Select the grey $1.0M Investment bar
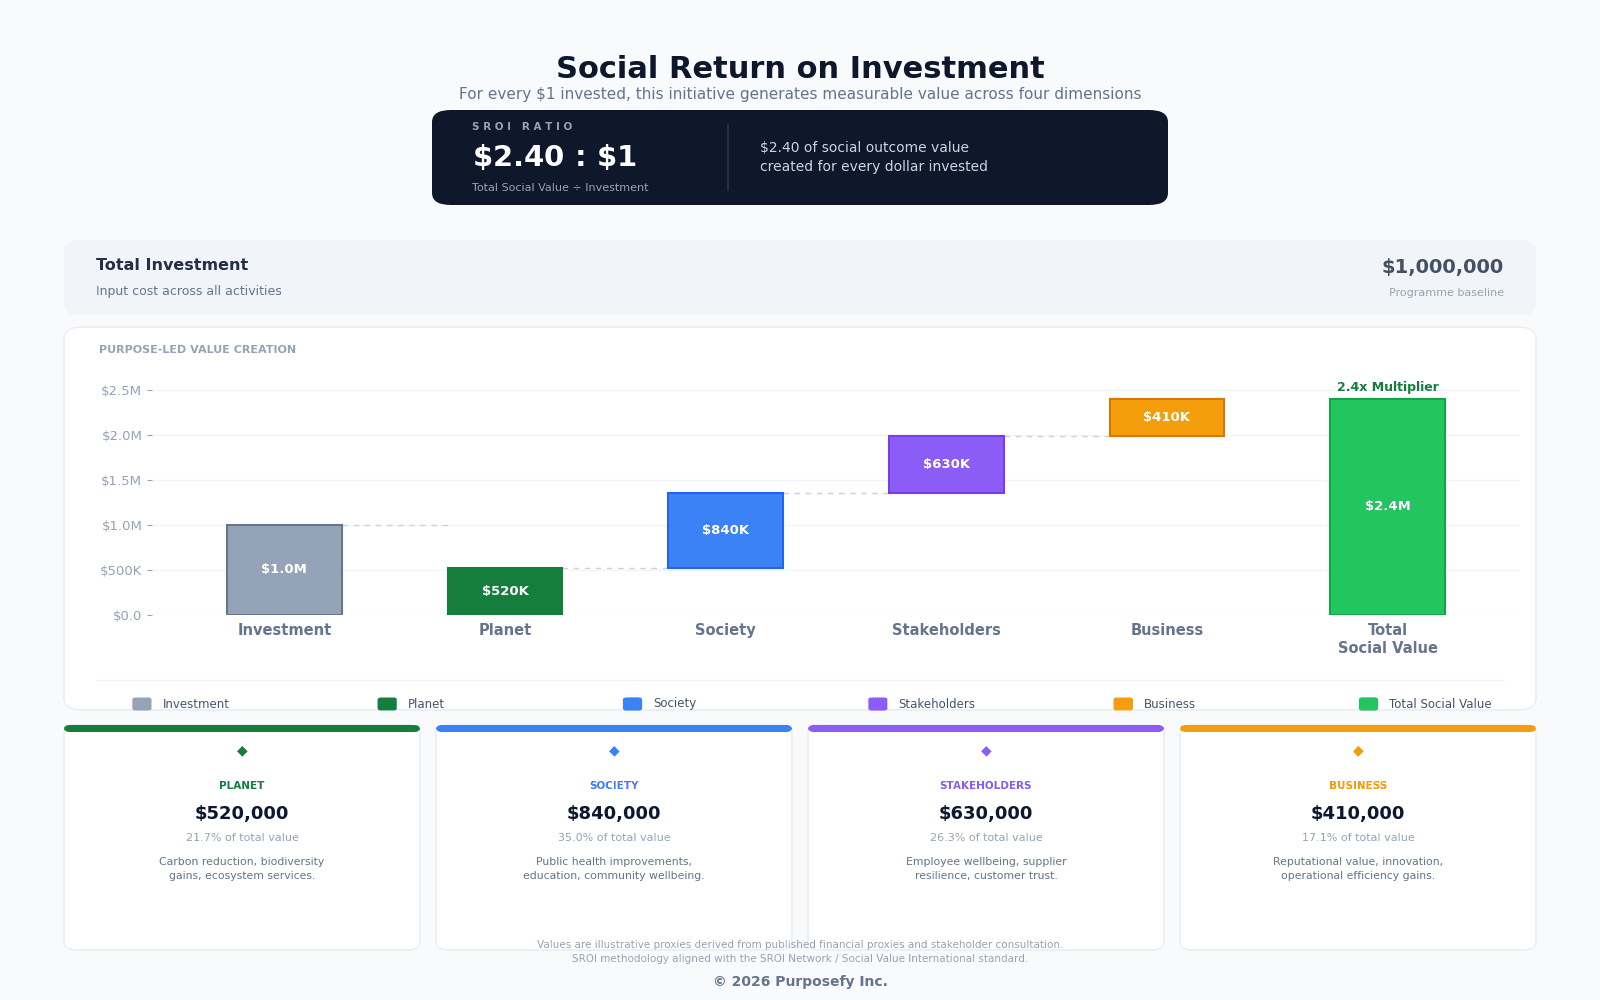Viewport: 1600px width, 1000px height. coord(284,569)
